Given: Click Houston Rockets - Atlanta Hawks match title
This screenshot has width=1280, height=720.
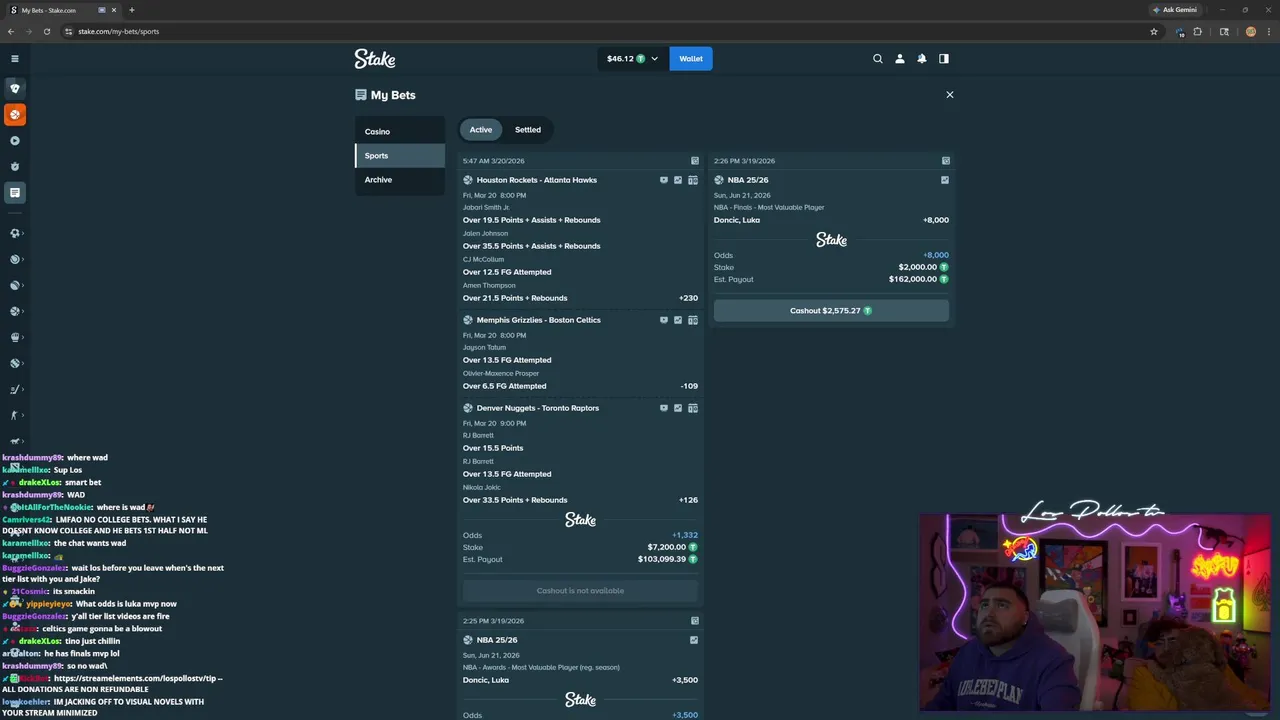Looking at the screenshot, I should click(536, 180).
